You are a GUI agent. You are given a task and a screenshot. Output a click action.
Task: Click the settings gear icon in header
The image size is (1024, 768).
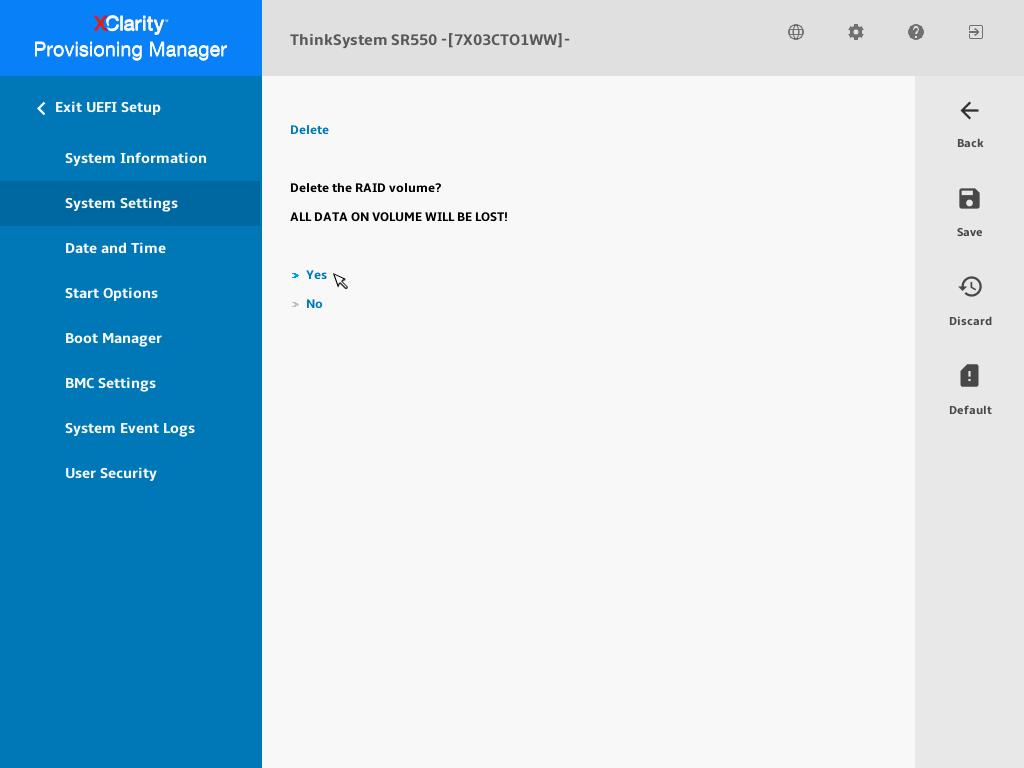(x=856, y=32)
